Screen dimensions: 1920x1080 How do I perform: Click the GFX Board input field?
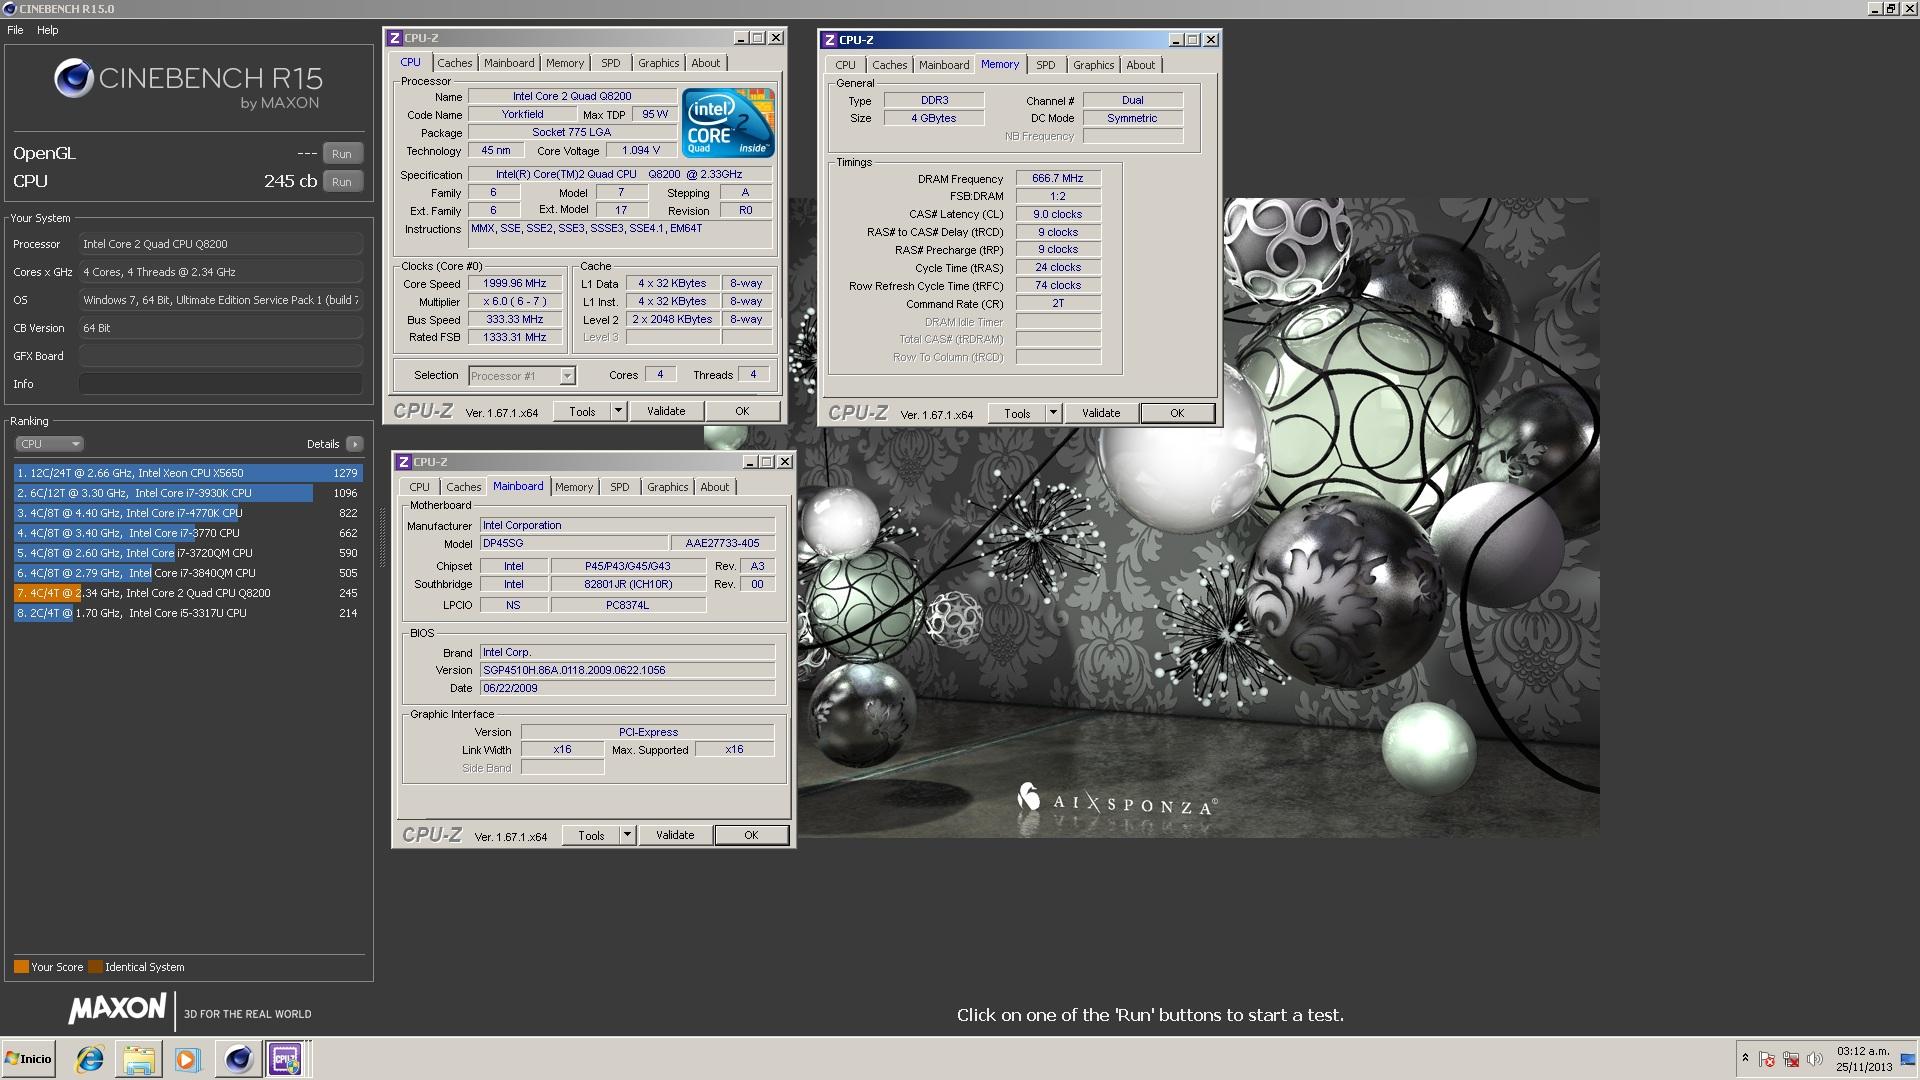point(221,356)
